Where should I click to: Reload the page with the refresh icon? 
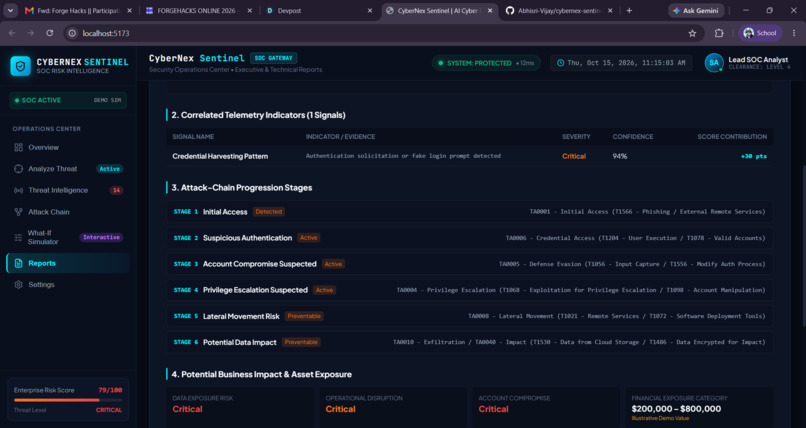tap(49, 33)
